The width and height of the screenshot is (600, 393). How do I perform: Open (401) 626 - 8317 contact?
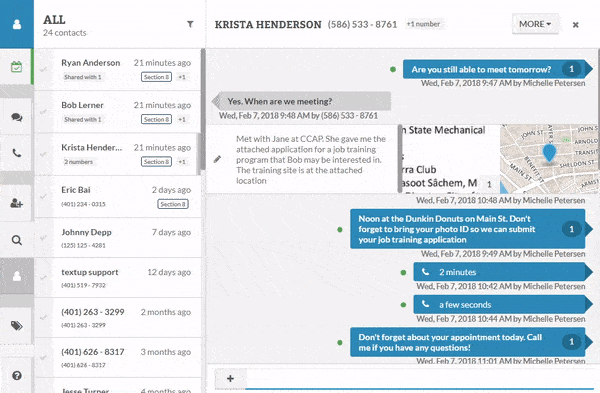pyautogui.click(x=118, y=357)
